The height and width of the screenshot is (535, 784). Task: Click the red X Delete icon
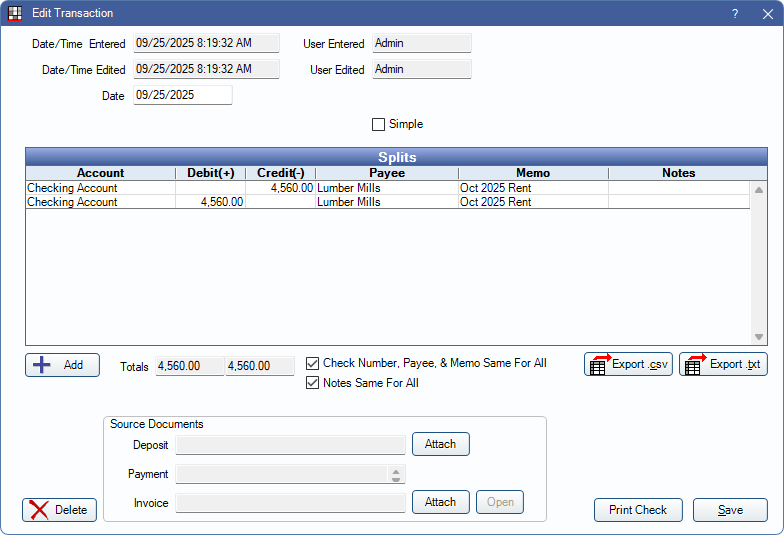[x=40, y=510]
